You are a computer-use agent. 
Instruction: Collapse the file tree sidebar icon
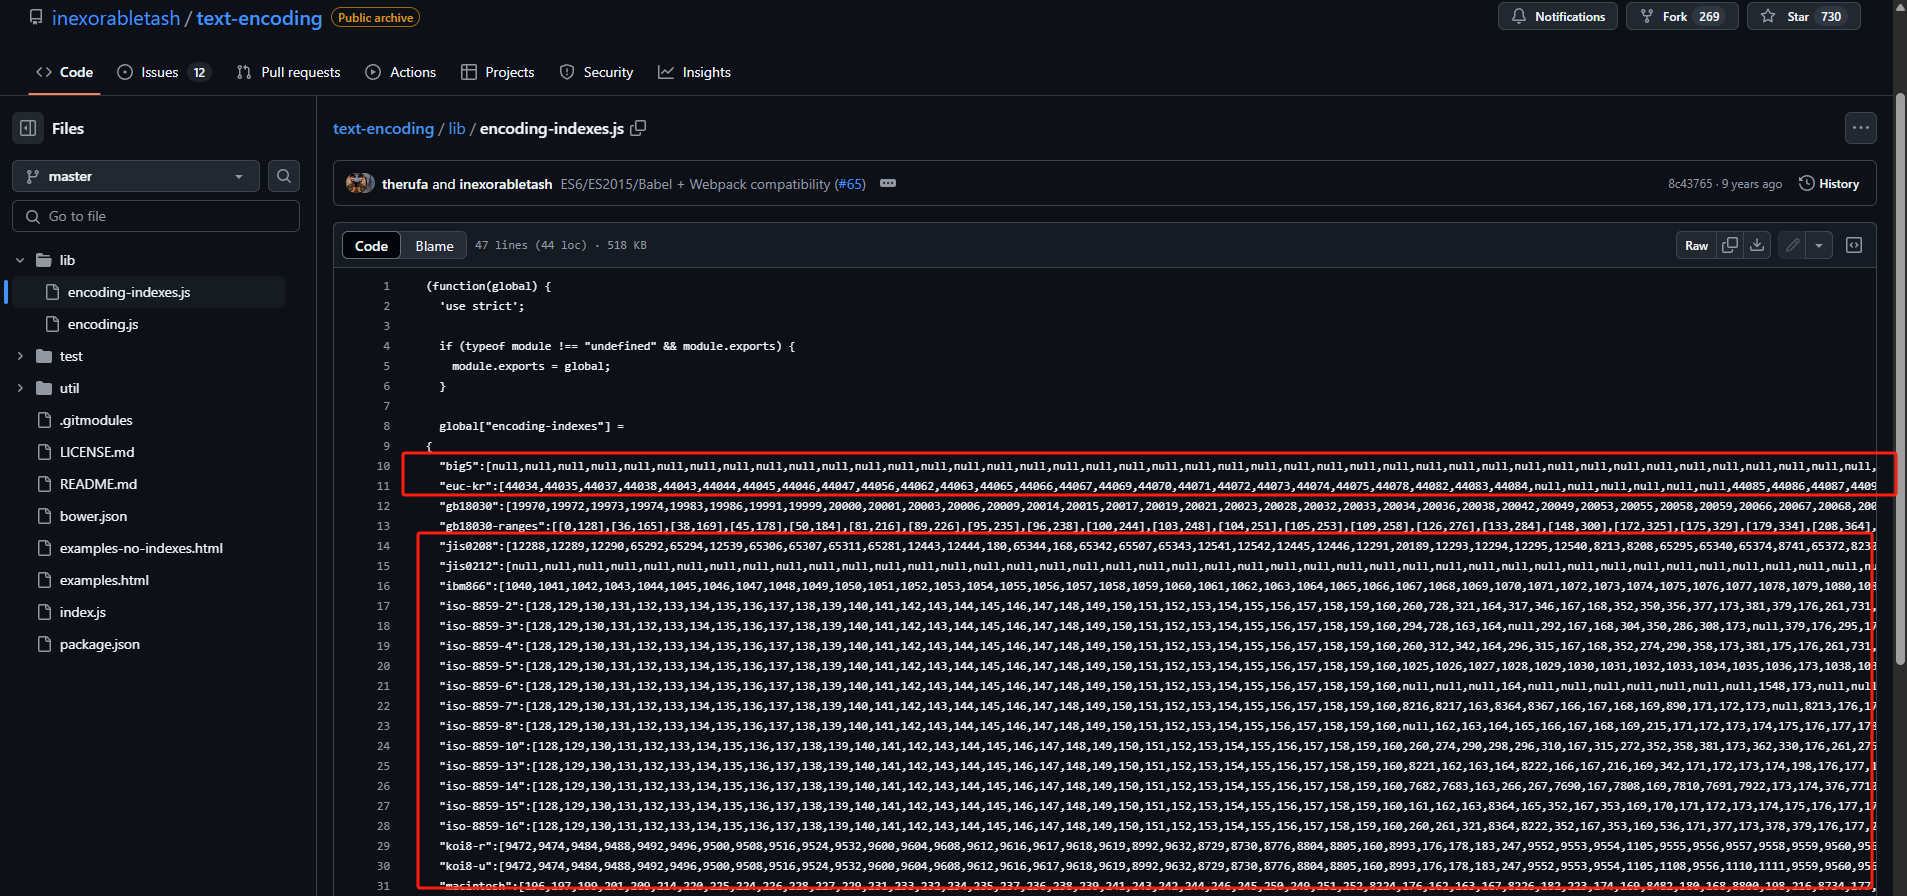click(x=28, y=128)
